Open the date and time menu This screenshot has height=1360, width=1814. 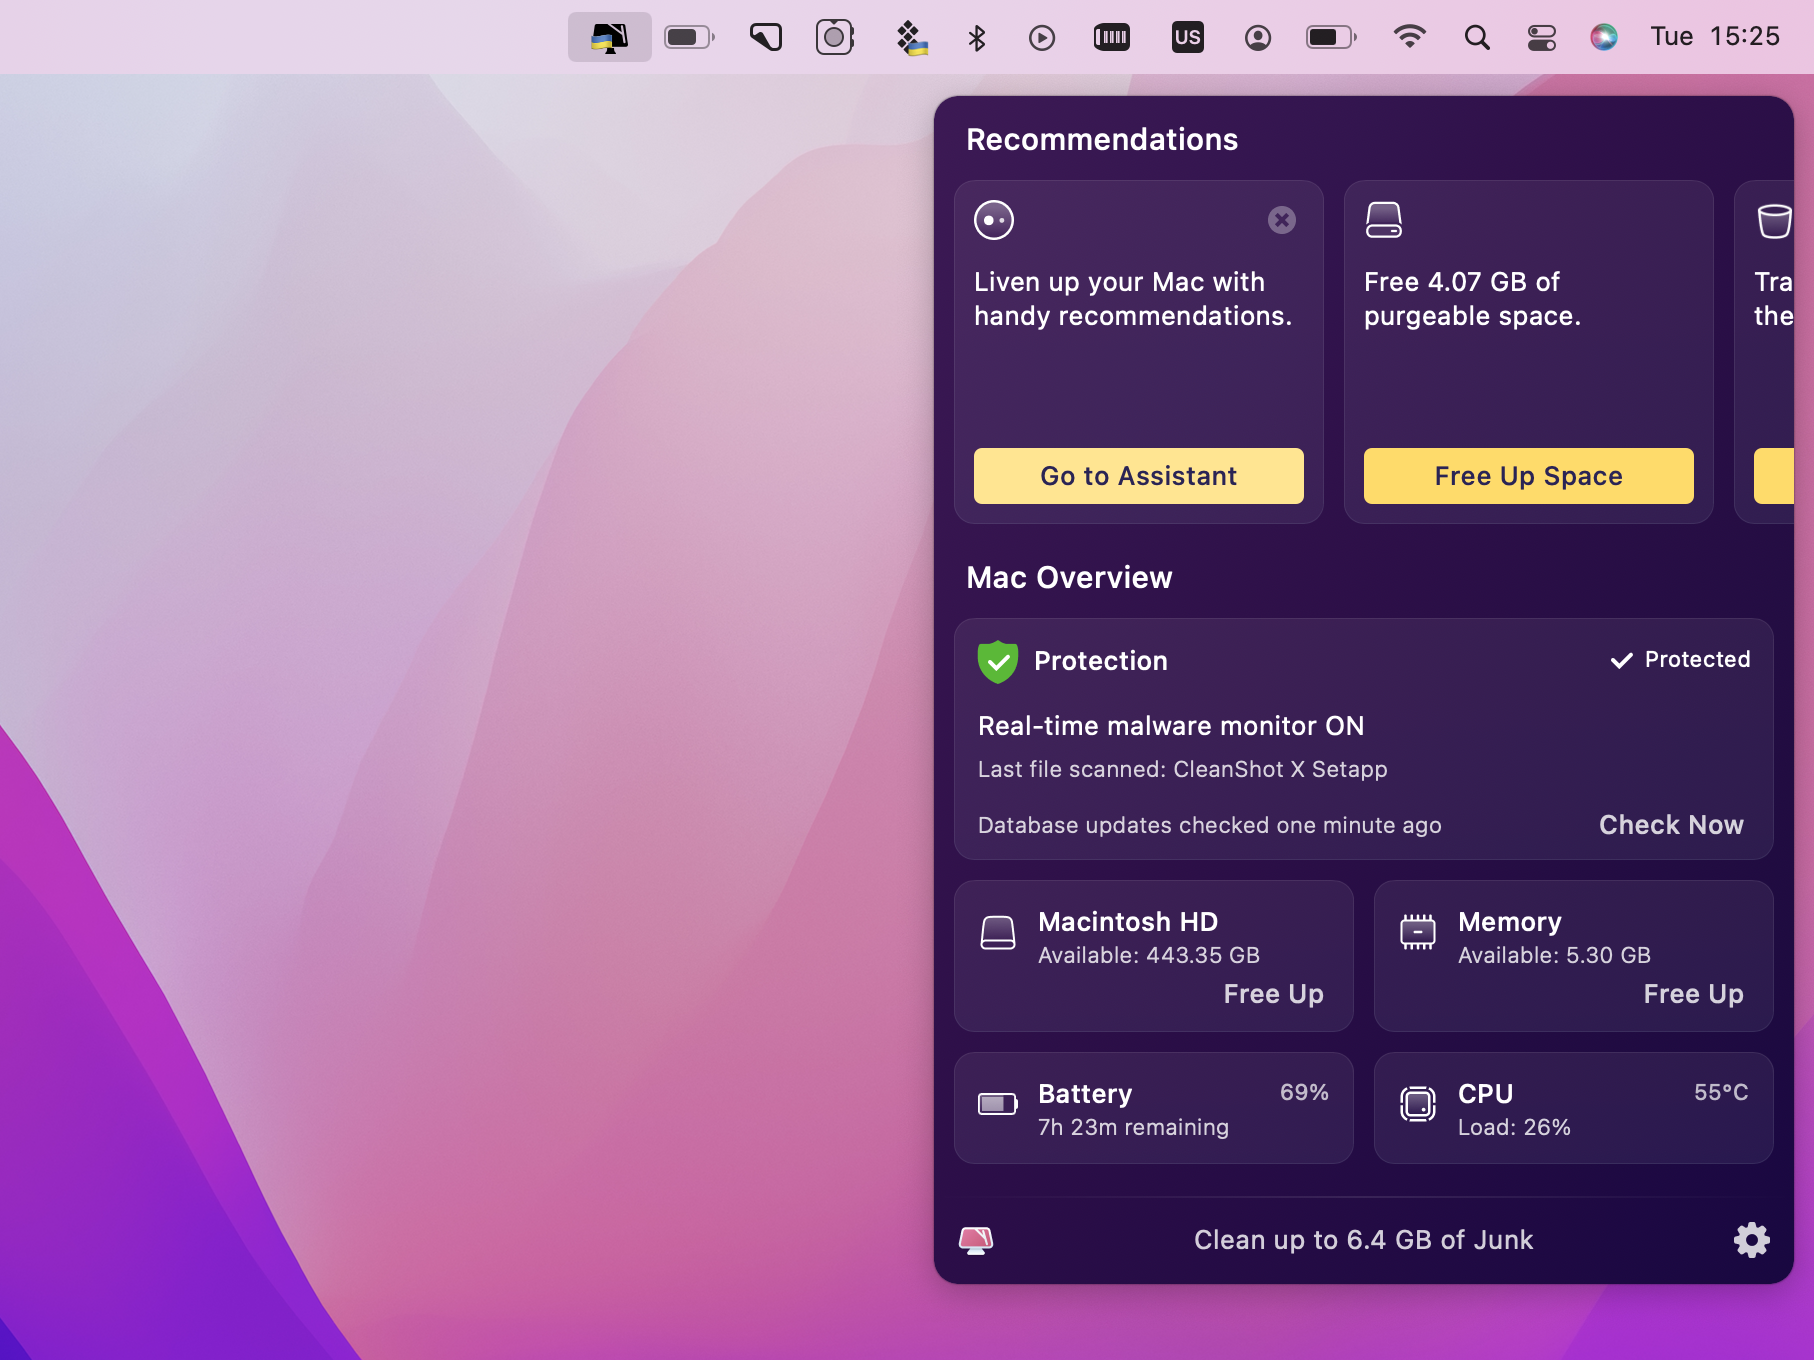[x=1714, y=37]
